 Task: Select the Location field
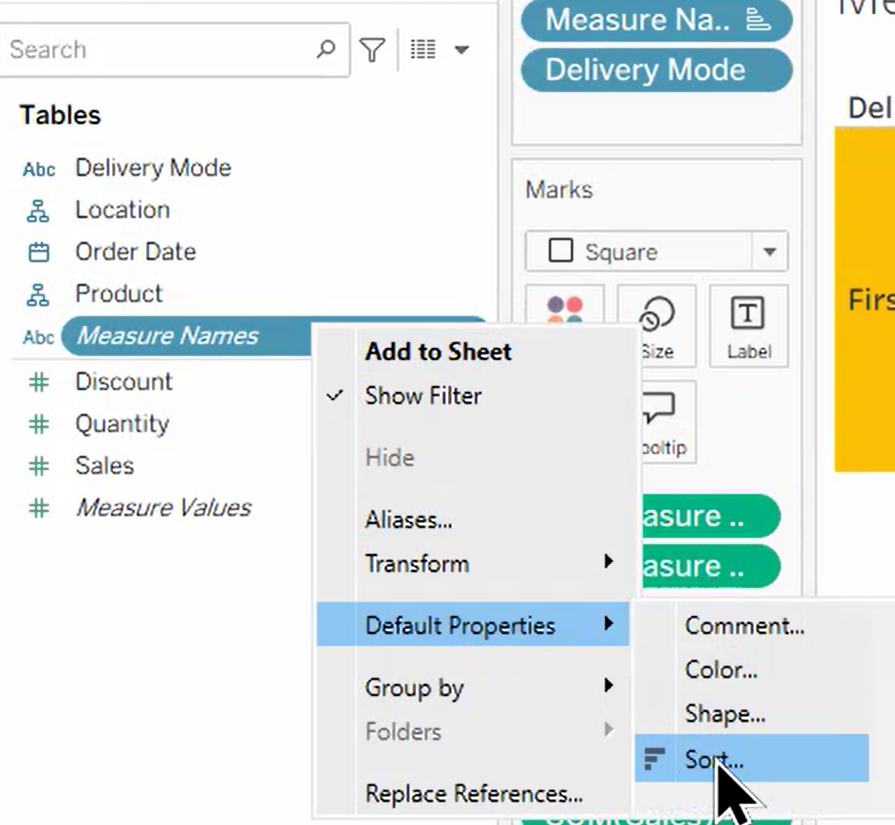pos(123,210)
